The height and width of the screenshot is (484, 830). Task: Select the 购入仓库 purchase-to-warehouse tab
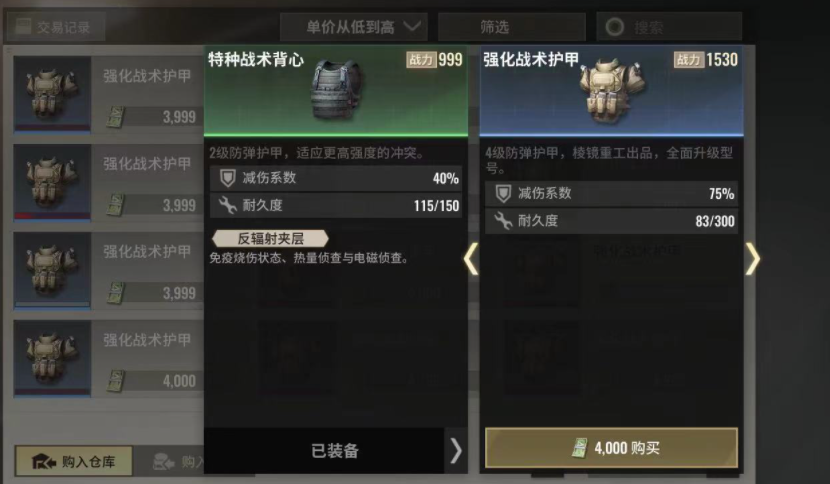point(74,461)
